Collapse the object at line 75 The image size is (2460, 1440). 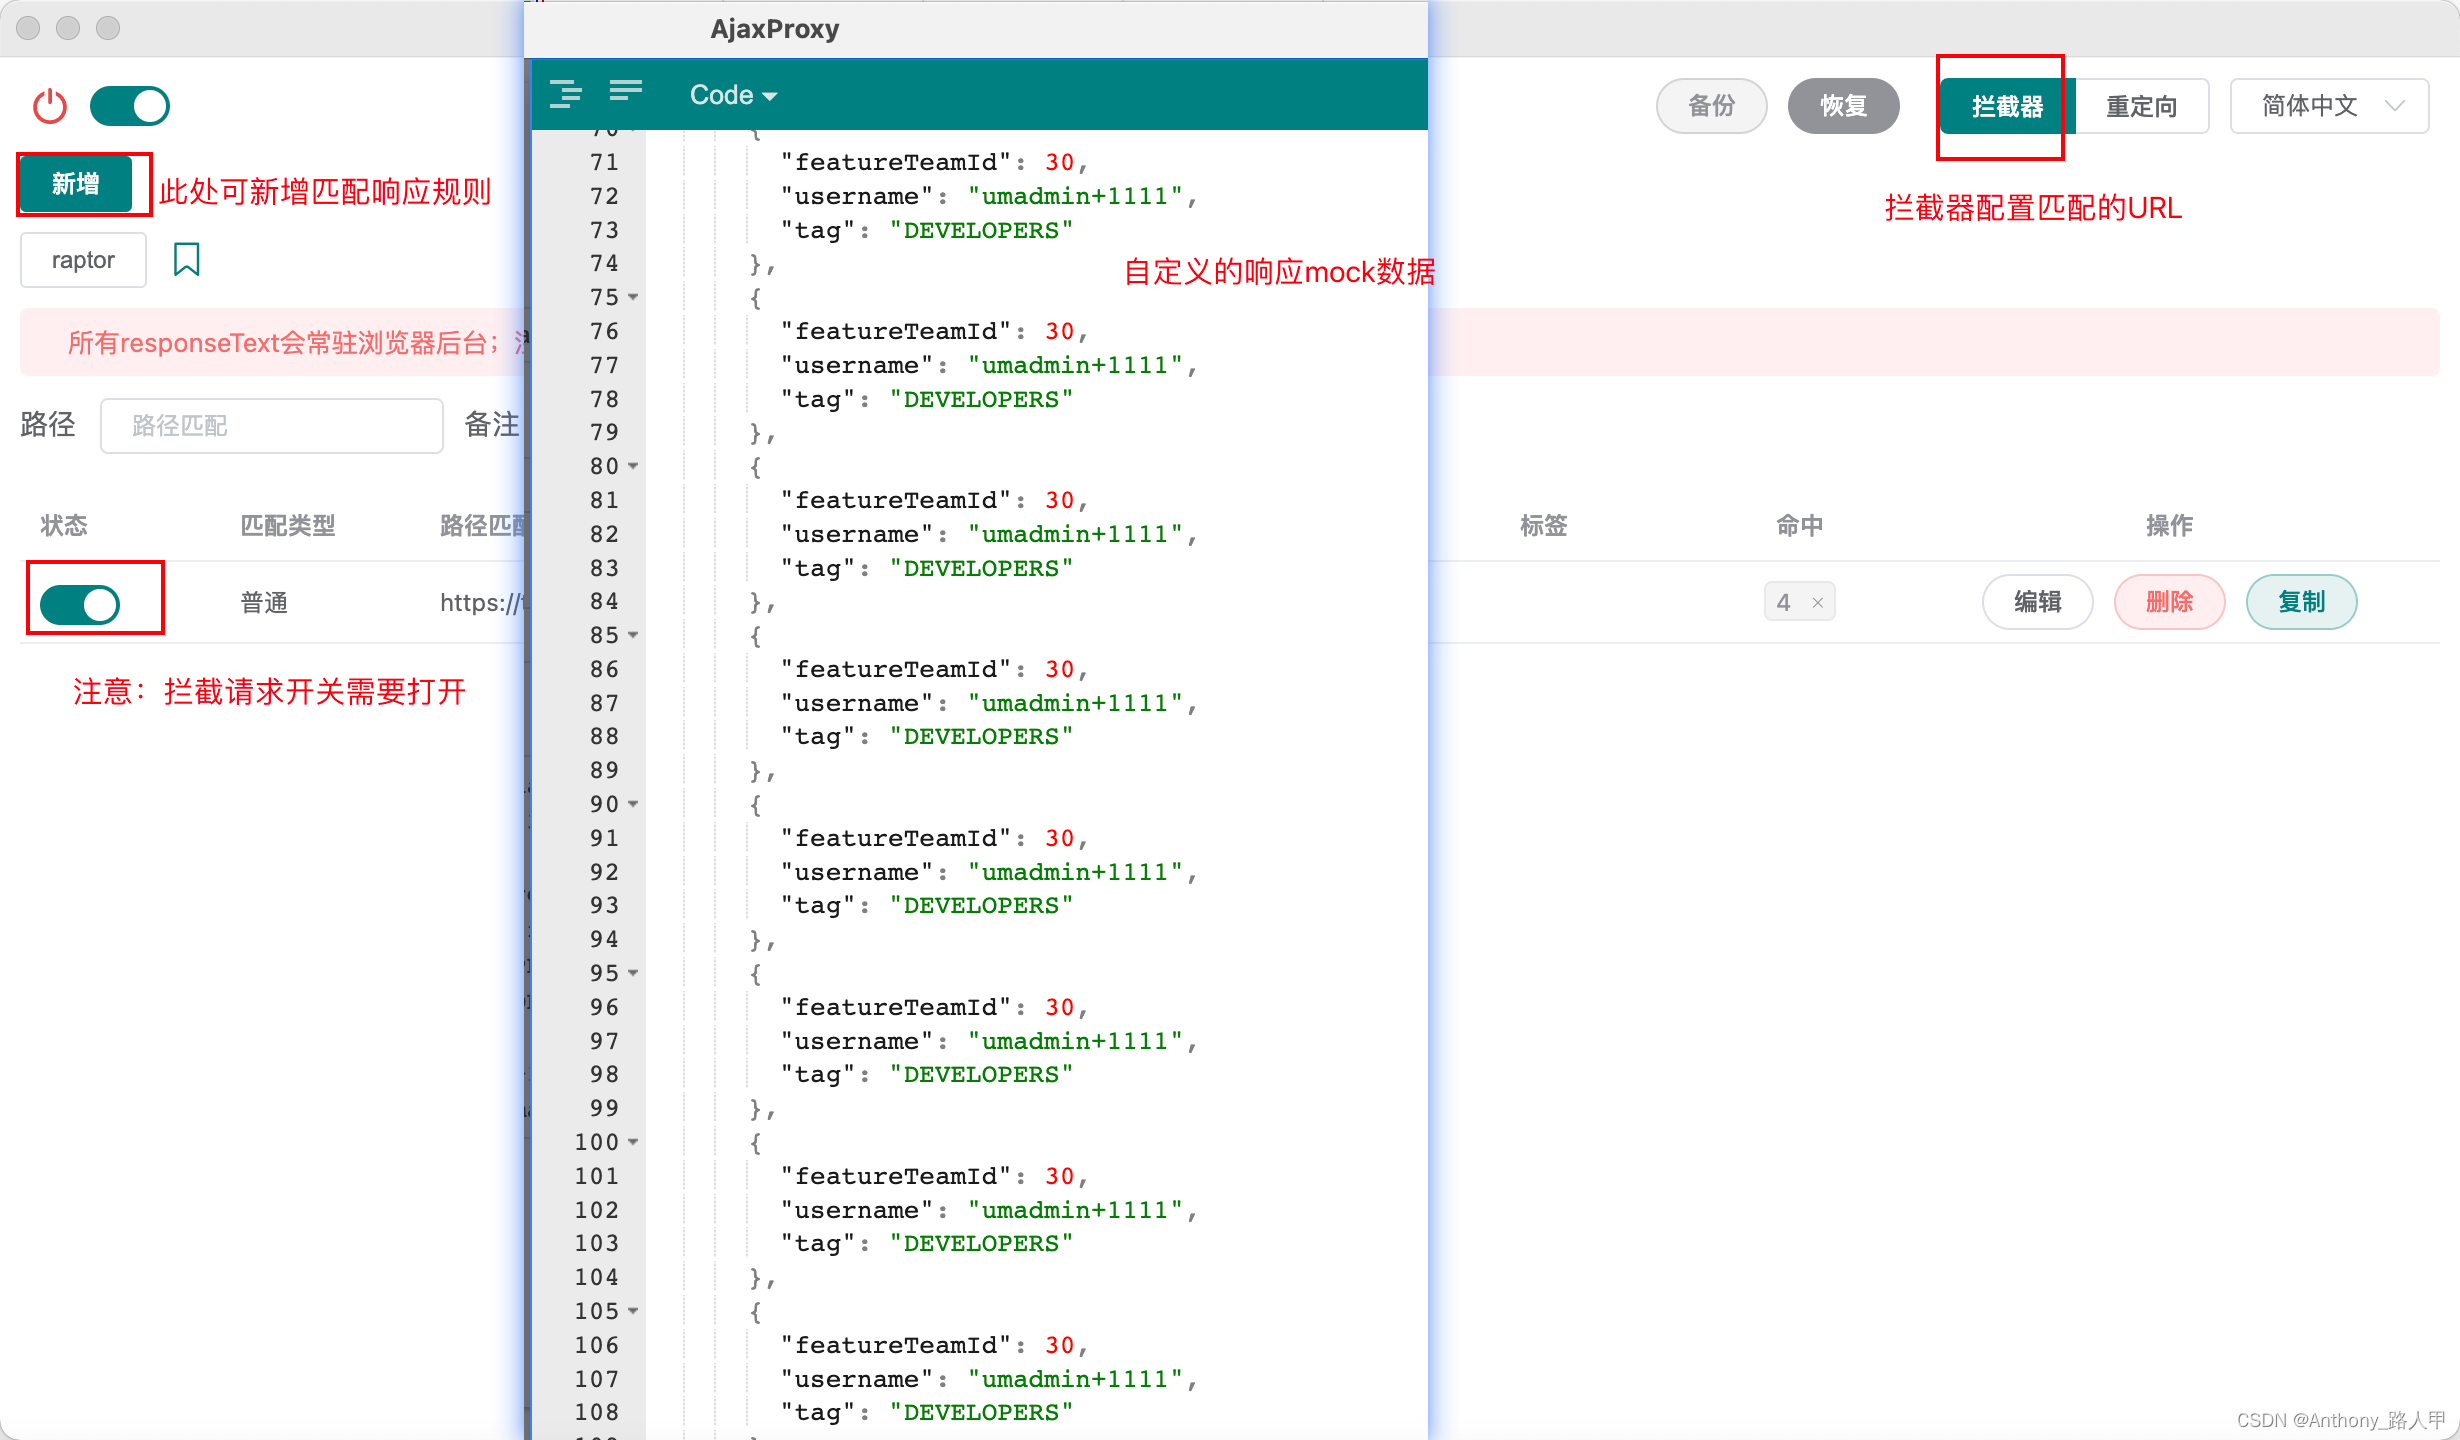coord(633,298)
